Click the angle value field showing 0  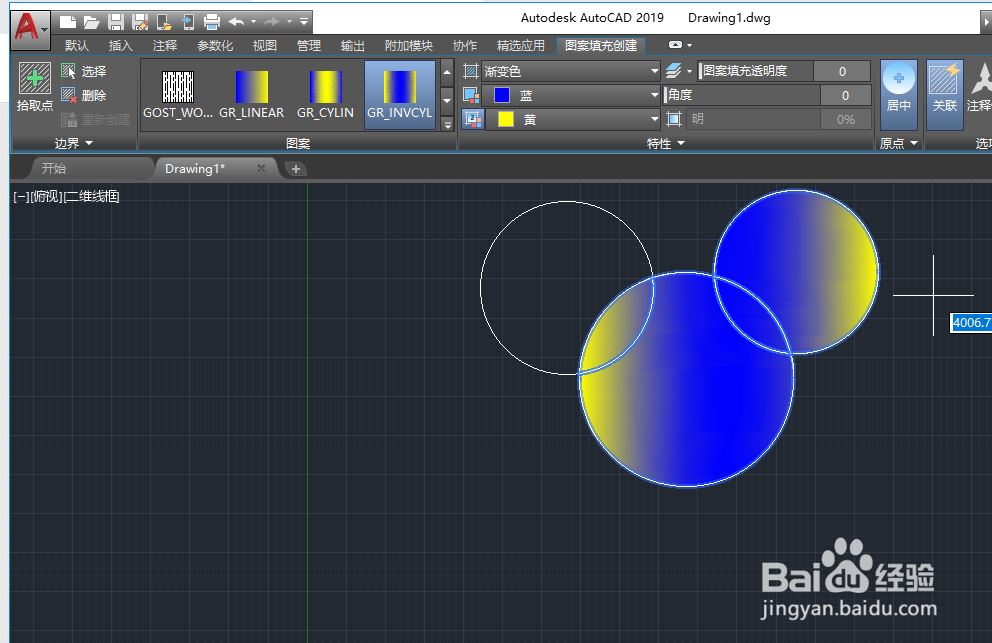845,96
